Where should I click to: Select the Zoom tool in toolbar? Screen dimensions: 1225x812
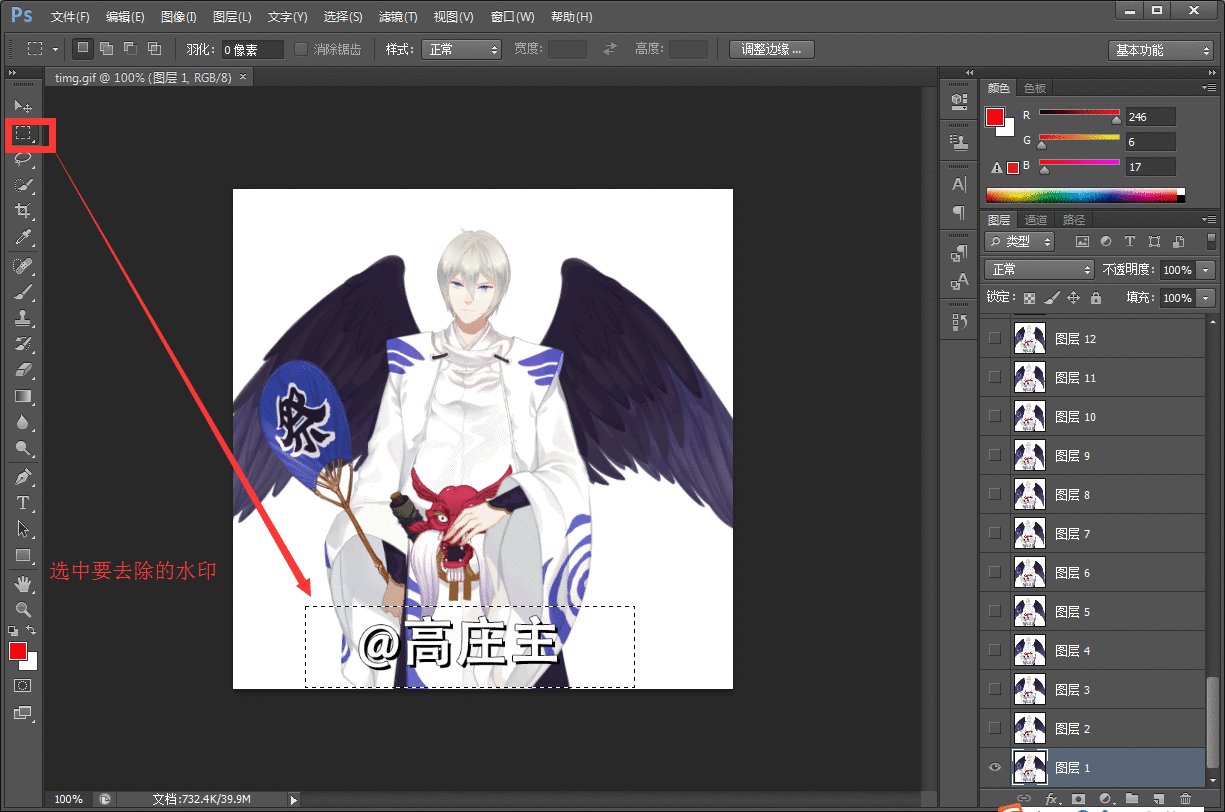23,609
